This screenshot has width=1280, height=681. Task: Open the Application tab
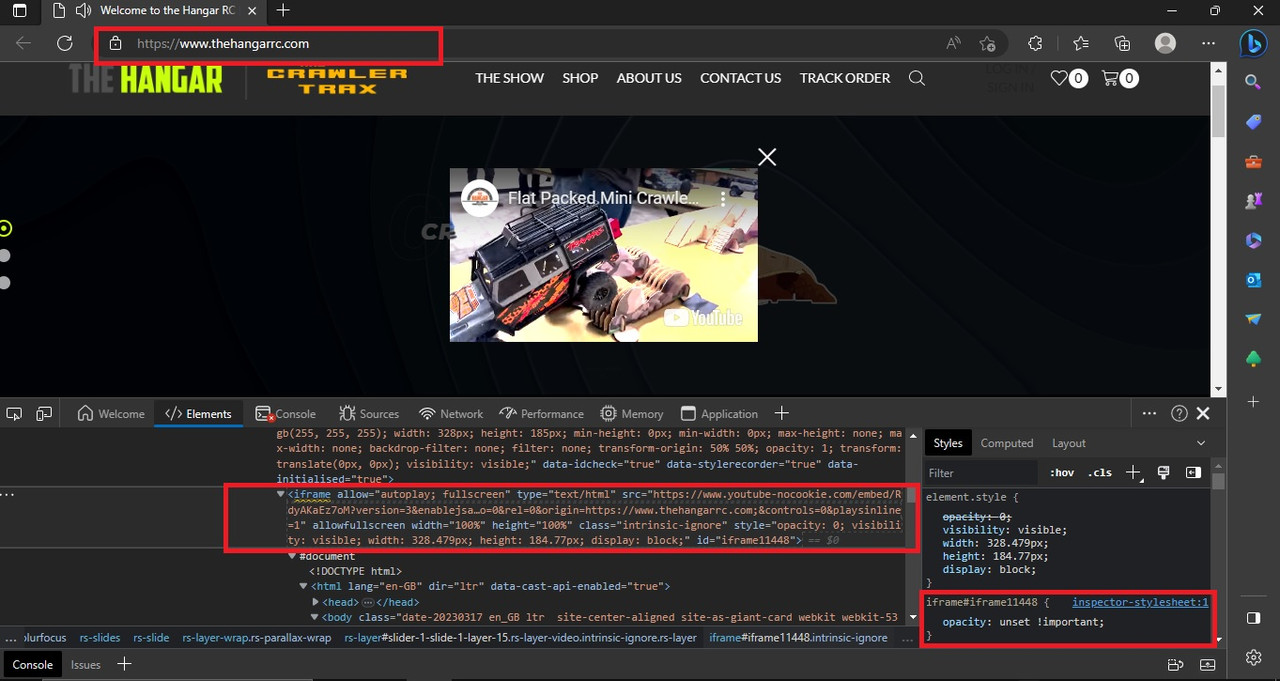(x=719, y=414)
